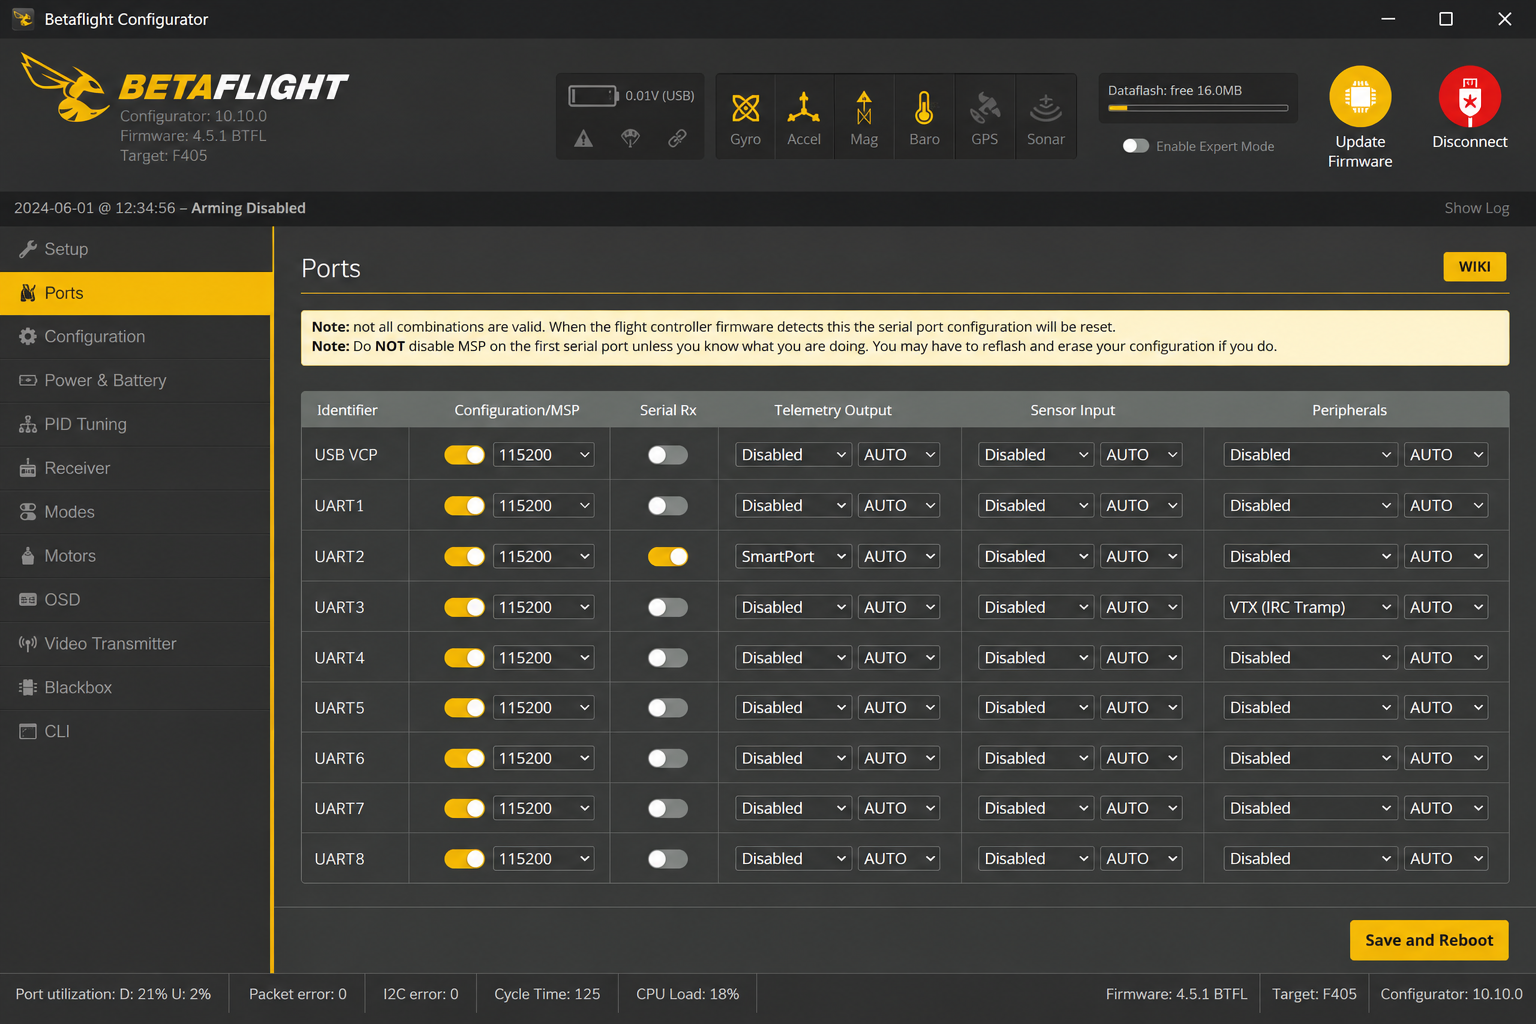Click the Baro sensor icon

tap(924, 108)
